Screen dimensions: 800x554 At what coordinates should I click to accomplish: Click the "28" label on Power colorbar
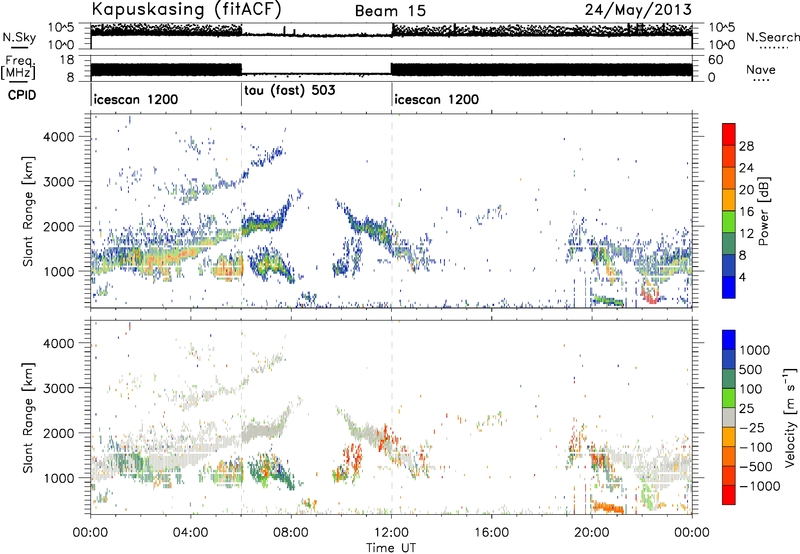746,146
